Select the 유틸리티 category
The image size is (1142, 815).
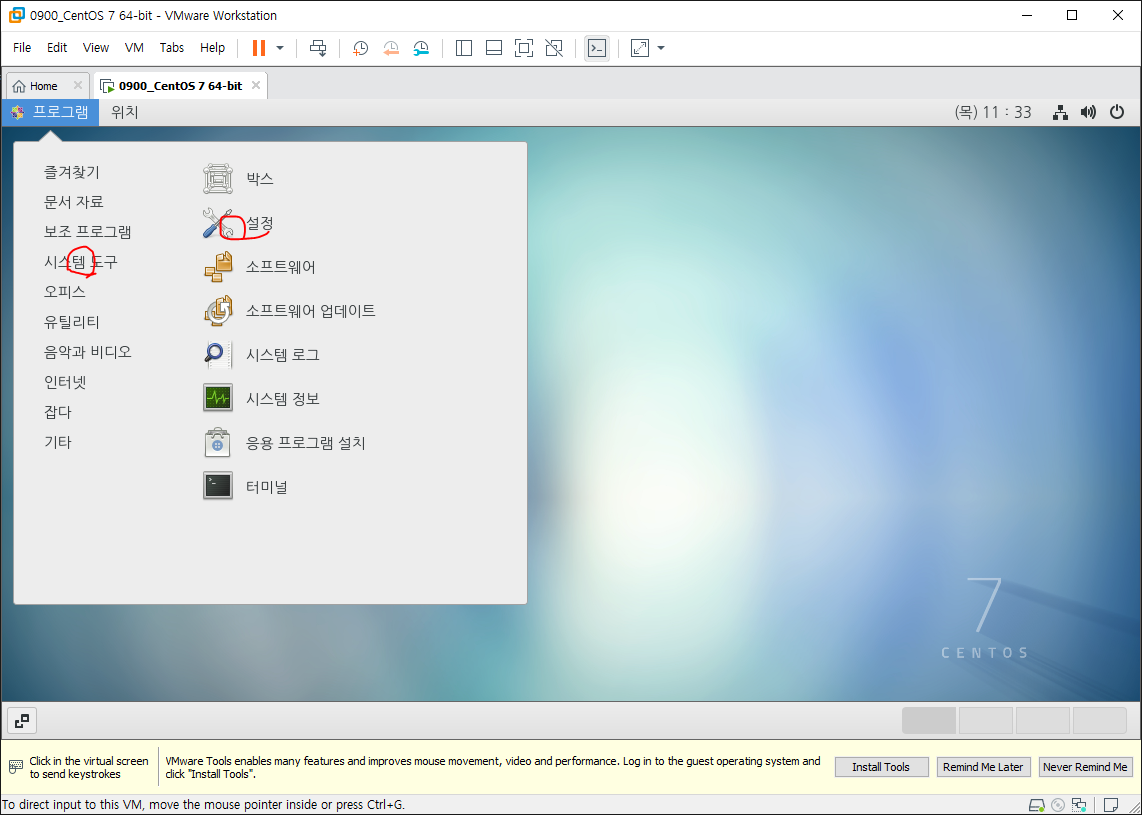[71, 322]
